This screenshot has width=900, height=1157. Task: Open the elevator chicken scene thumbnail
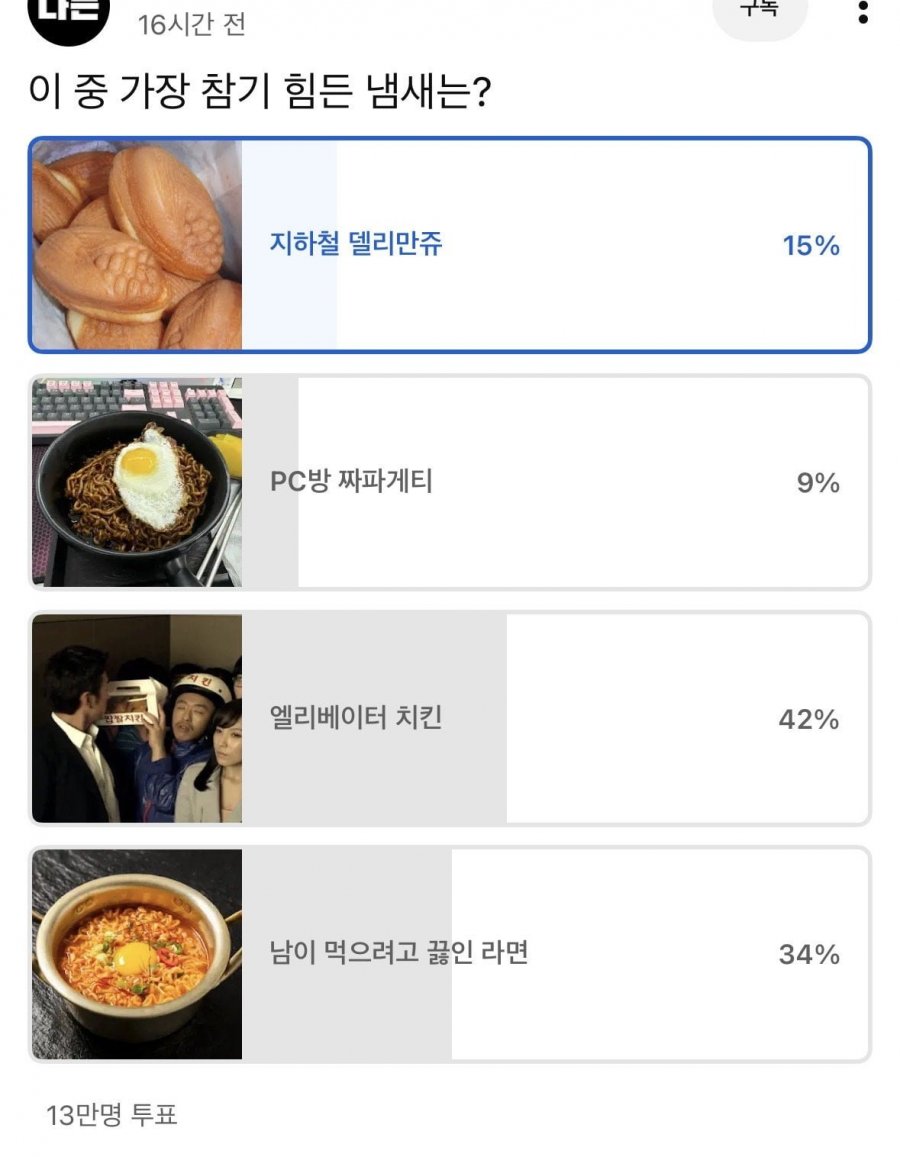click(x=137, y=718)
